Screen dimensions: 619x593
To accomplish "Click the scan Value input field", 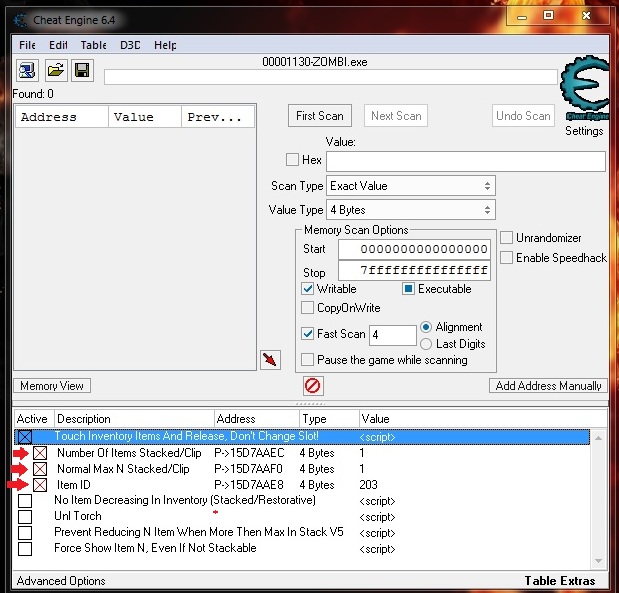I will 466,161.
